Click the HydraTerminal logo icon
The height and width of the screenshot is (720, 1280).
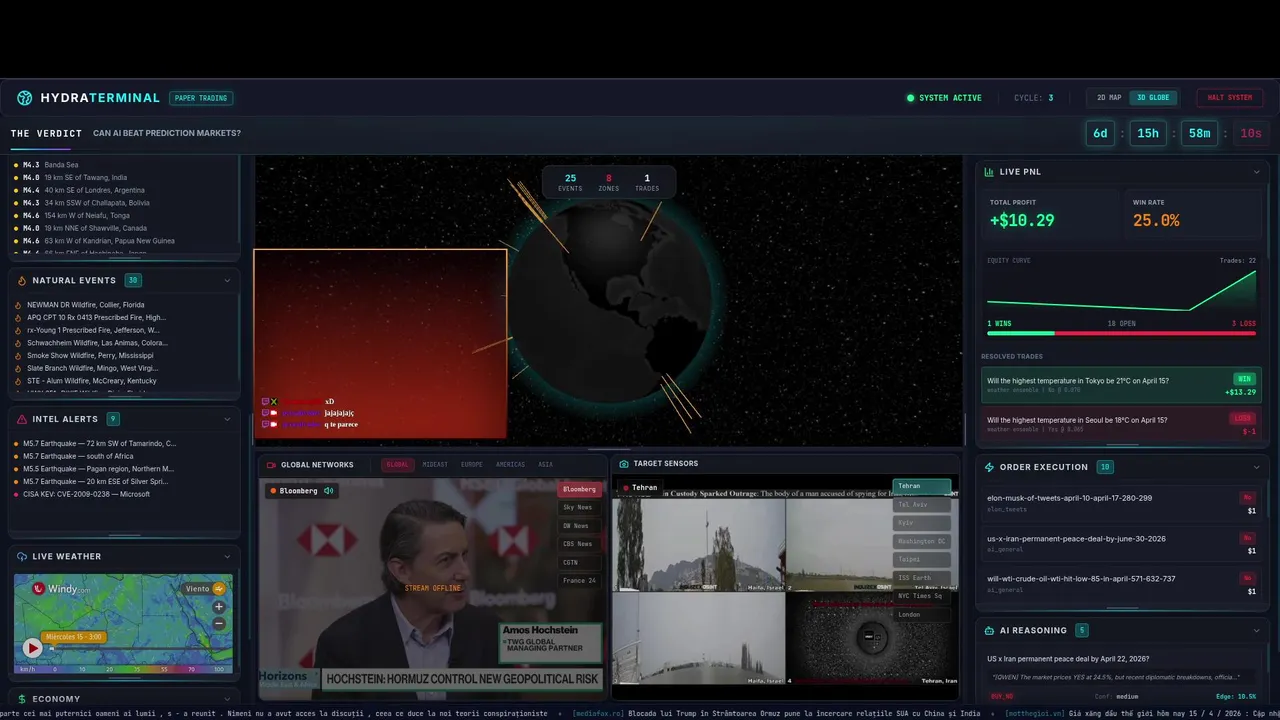pos(25,98)
